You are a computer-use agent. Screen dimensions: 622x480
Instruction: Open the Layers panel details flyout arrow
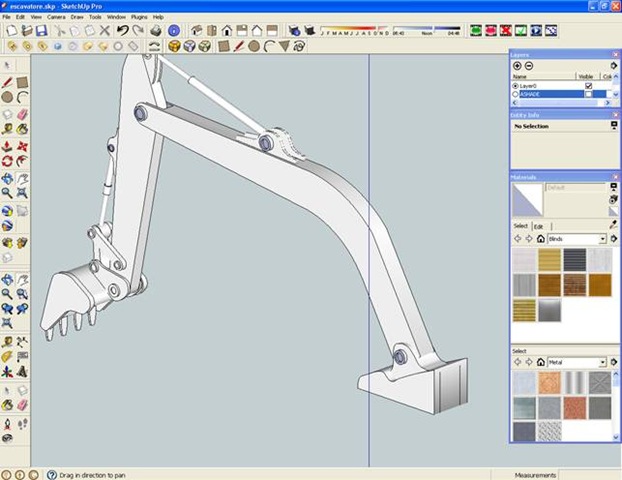(x=613, y=66)
